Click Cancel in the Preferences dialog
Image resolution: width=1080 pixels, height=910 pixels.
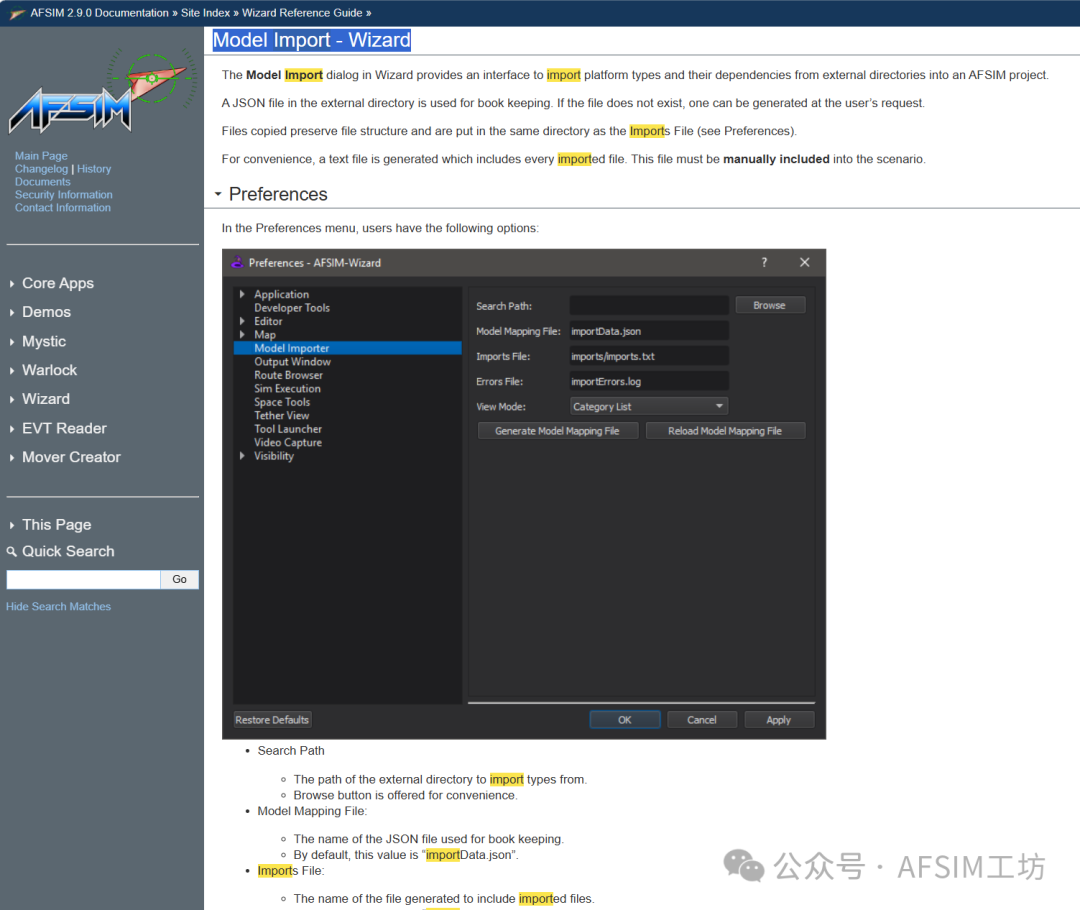tap(702, 720)
